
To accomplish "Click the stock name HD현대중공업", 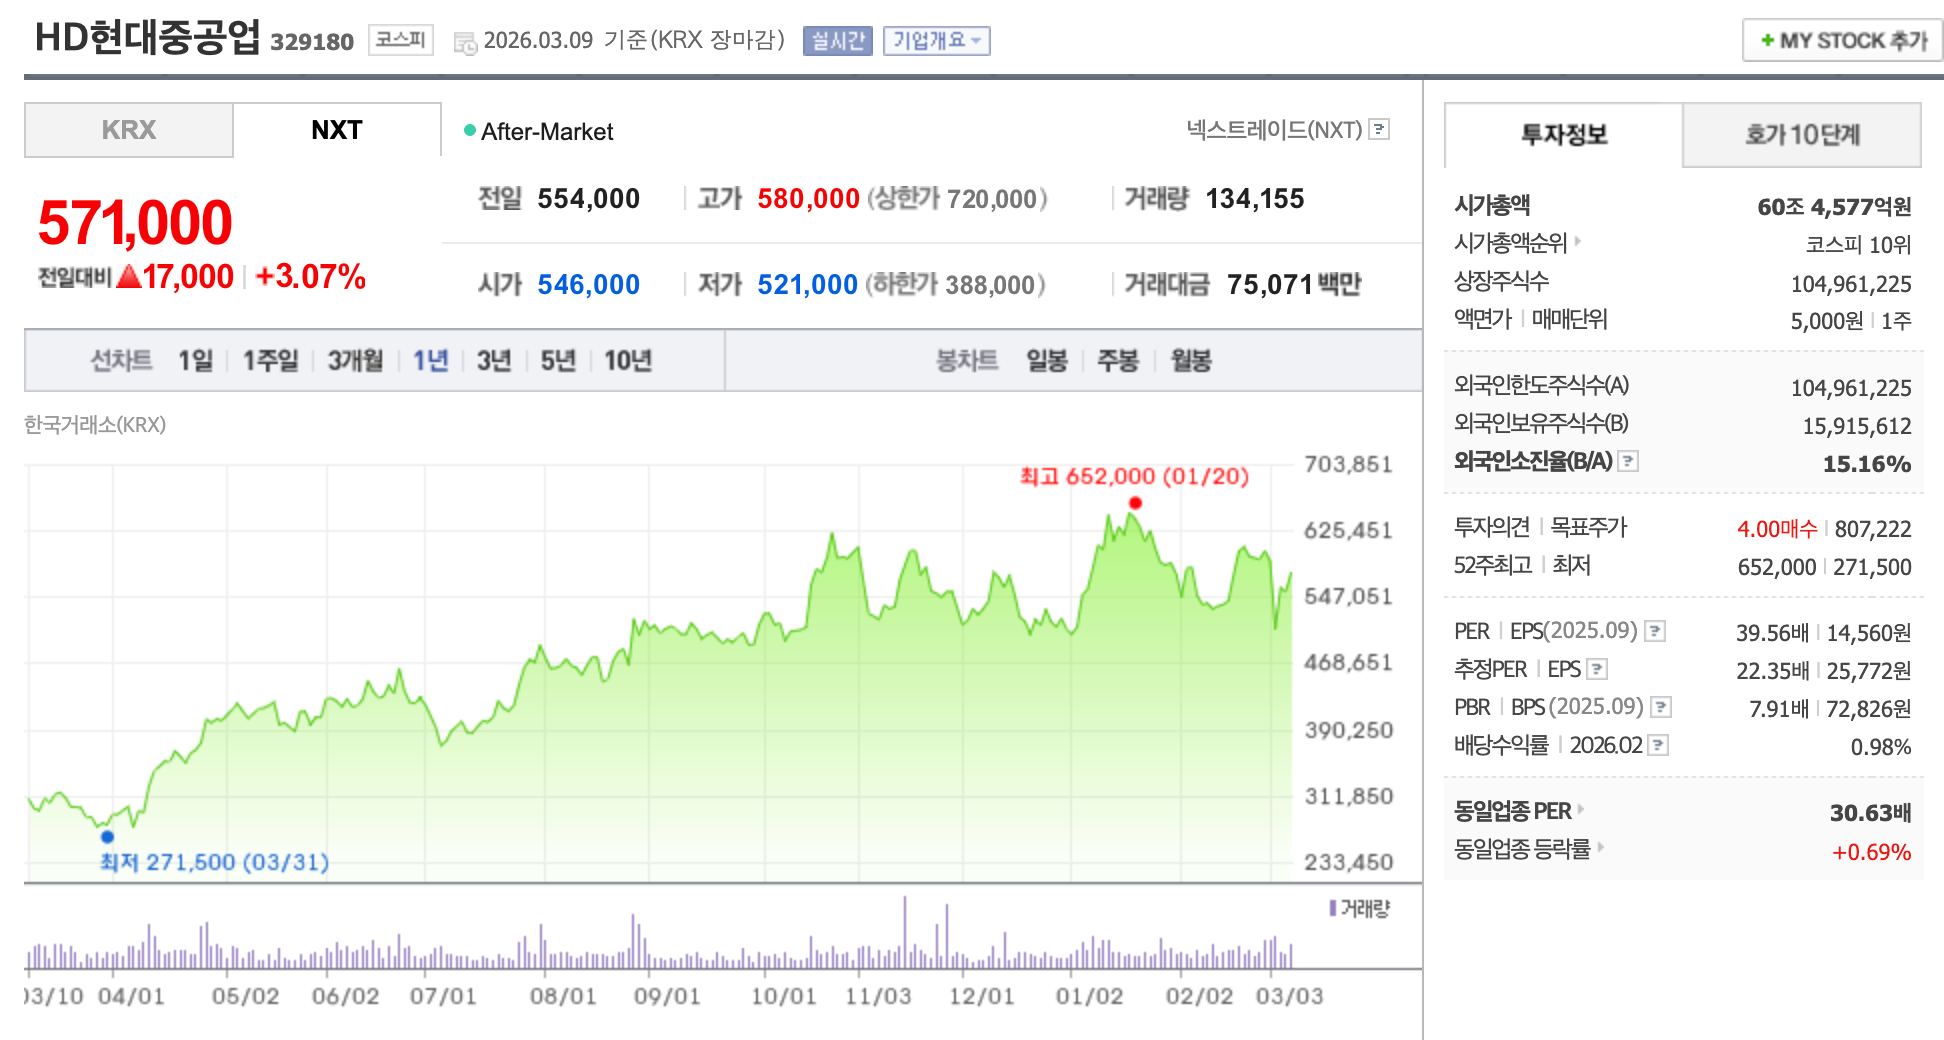I will (x=147, y=38).
